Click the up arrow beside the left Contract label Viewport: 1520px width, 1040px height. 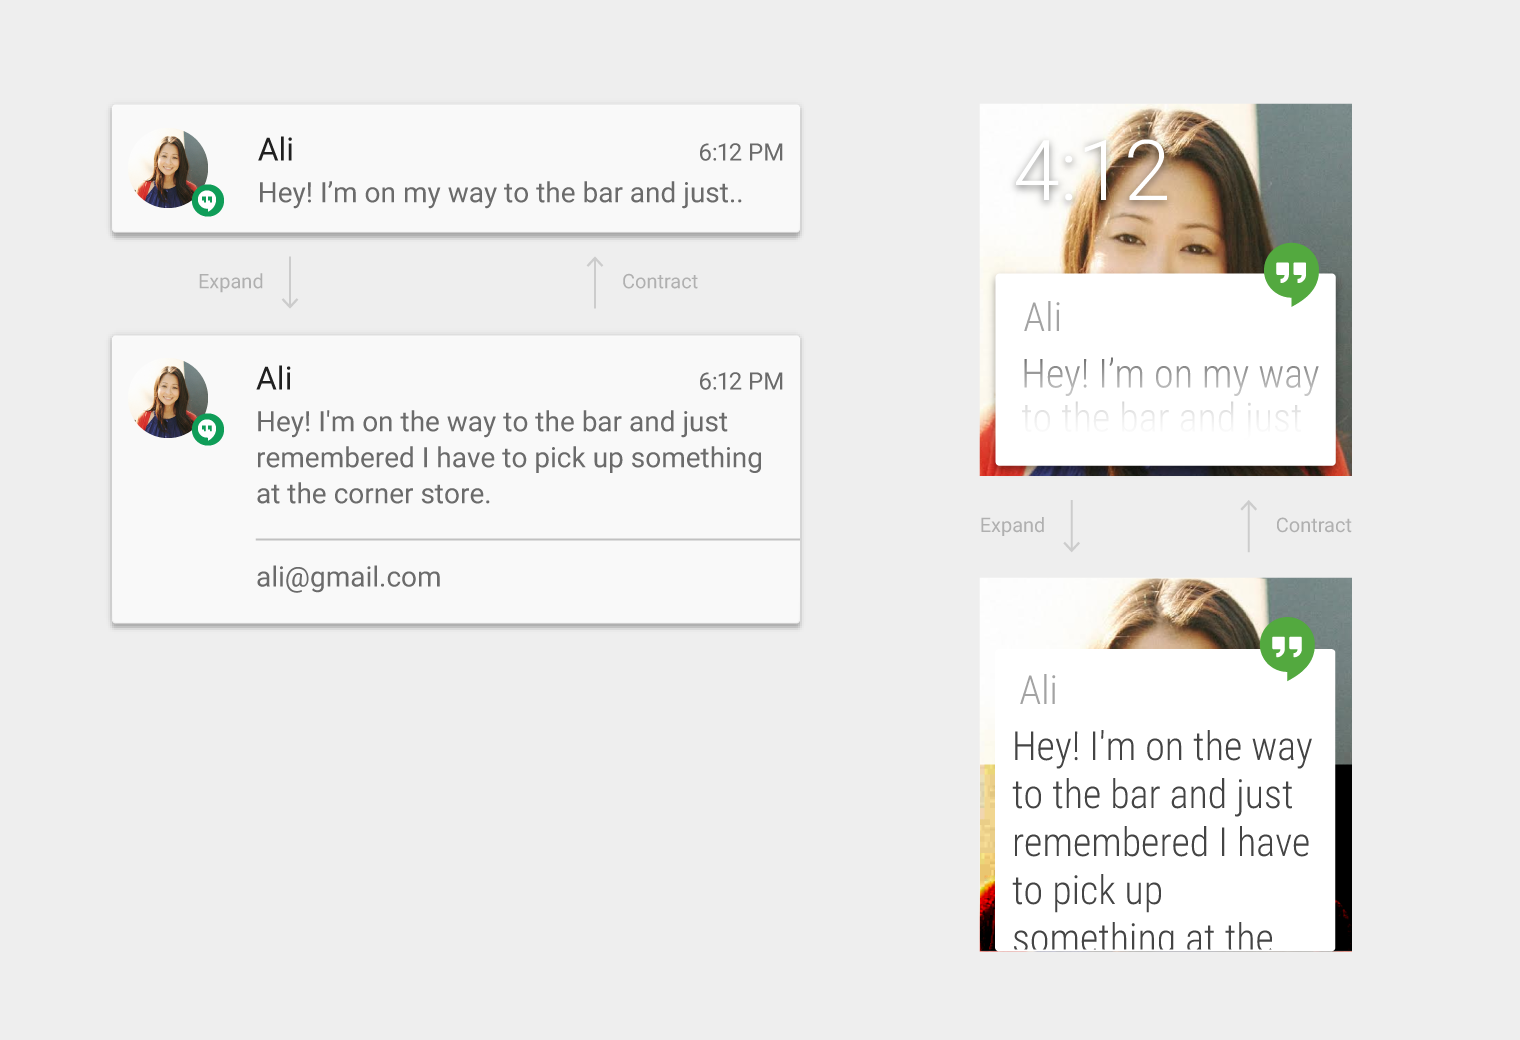tap(595, 282)
